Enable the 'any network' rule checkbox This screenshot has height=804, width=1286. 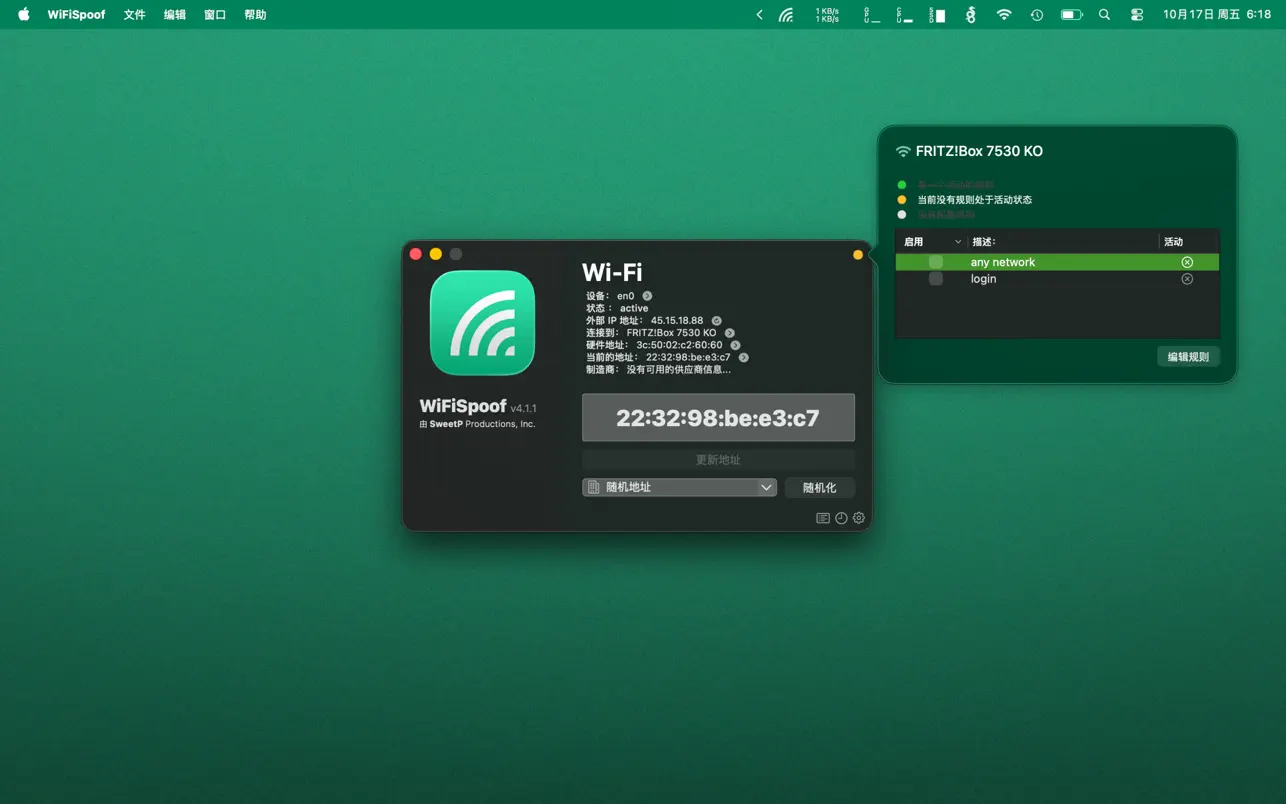click(x=935, y=261)
